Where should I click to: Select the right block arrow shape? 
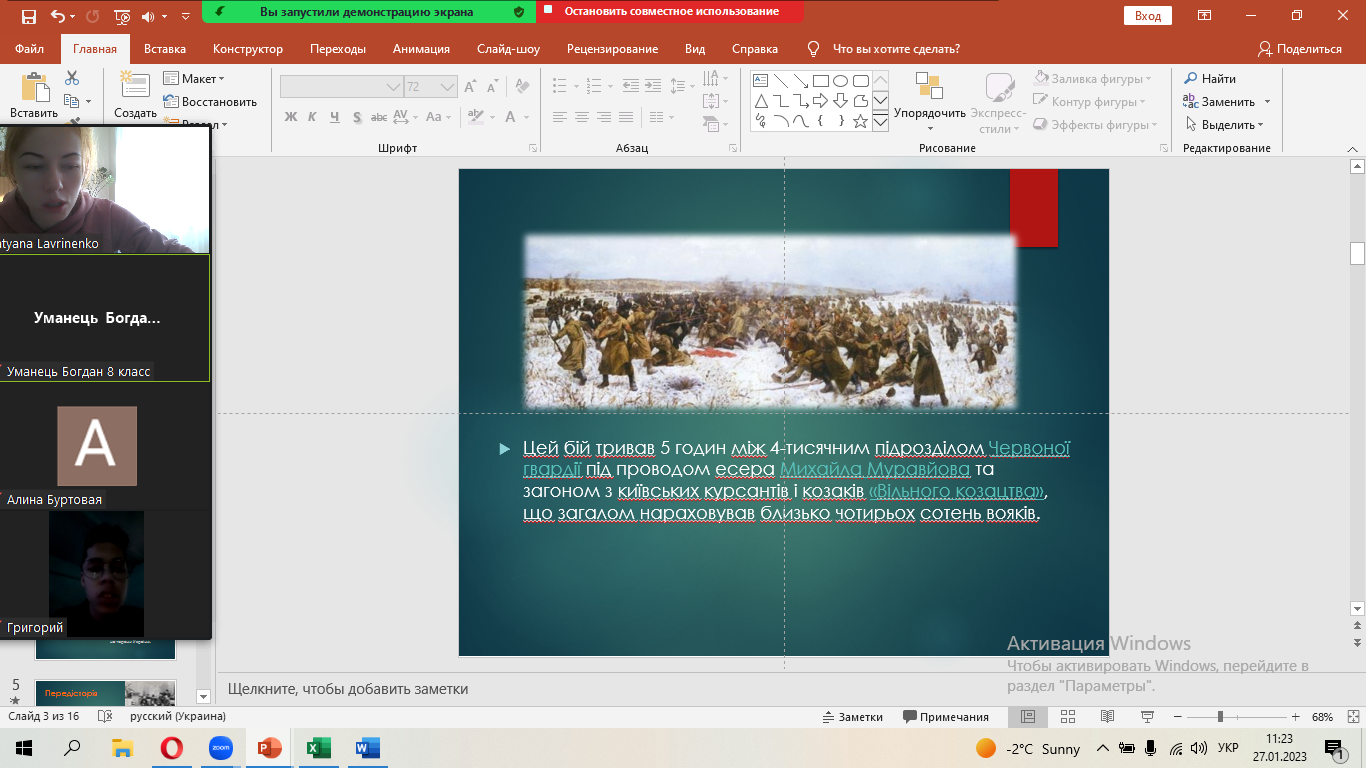[820, 101]
